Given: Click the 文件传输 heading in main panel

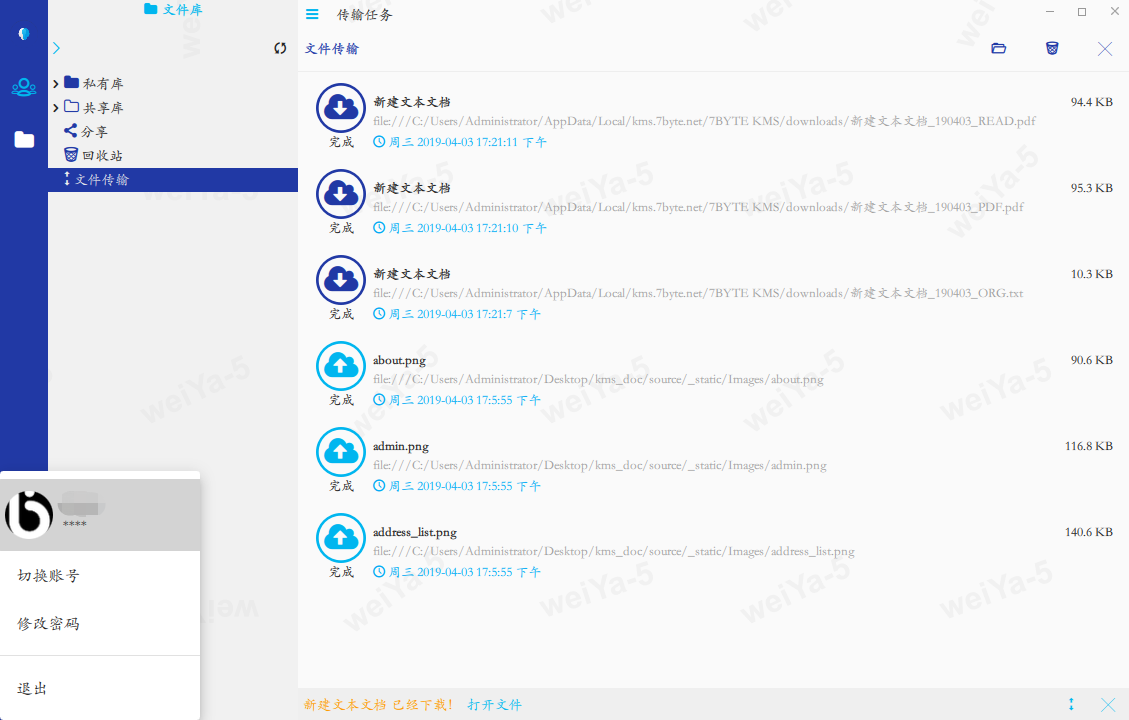Looking at the screenshot, I should pos(331,48).
